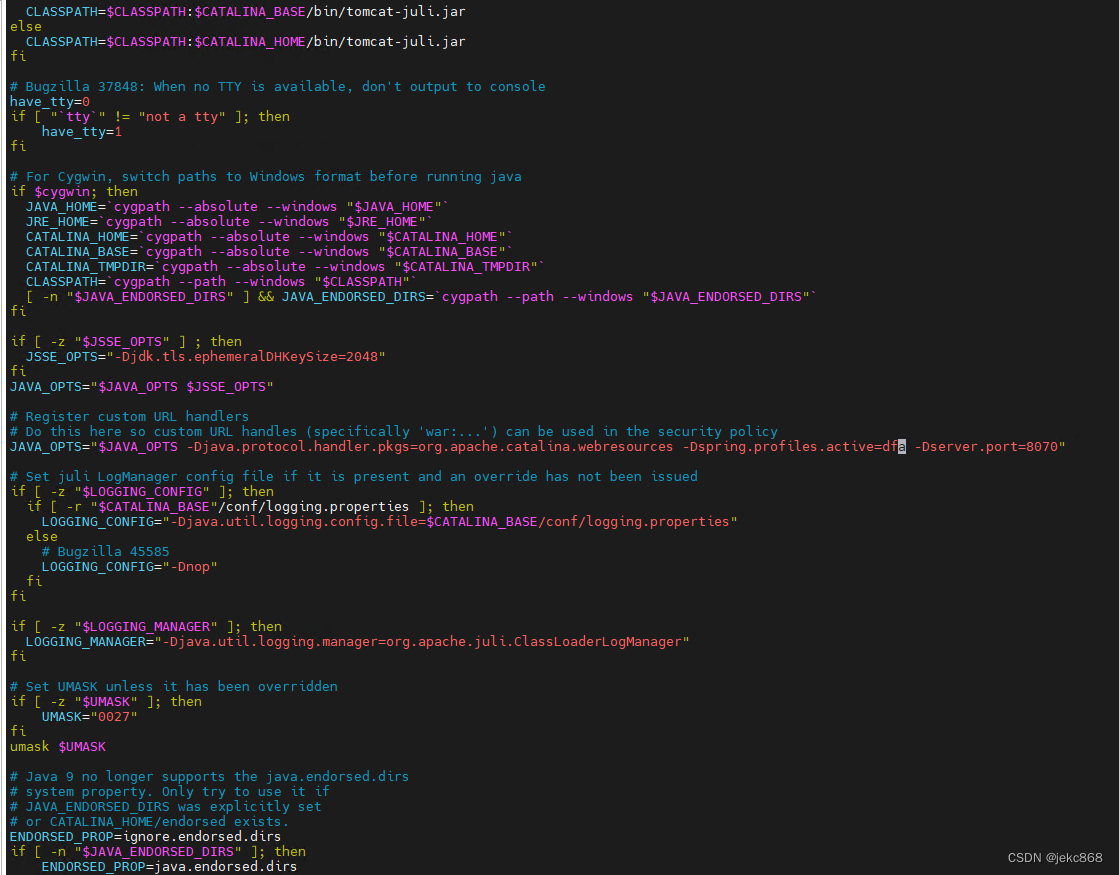This screenshot has width=1119, height=875.
Task: Click the 'if [ -z "$JSSE_OPTS" ]' line
Action: (x=126, y=342)
